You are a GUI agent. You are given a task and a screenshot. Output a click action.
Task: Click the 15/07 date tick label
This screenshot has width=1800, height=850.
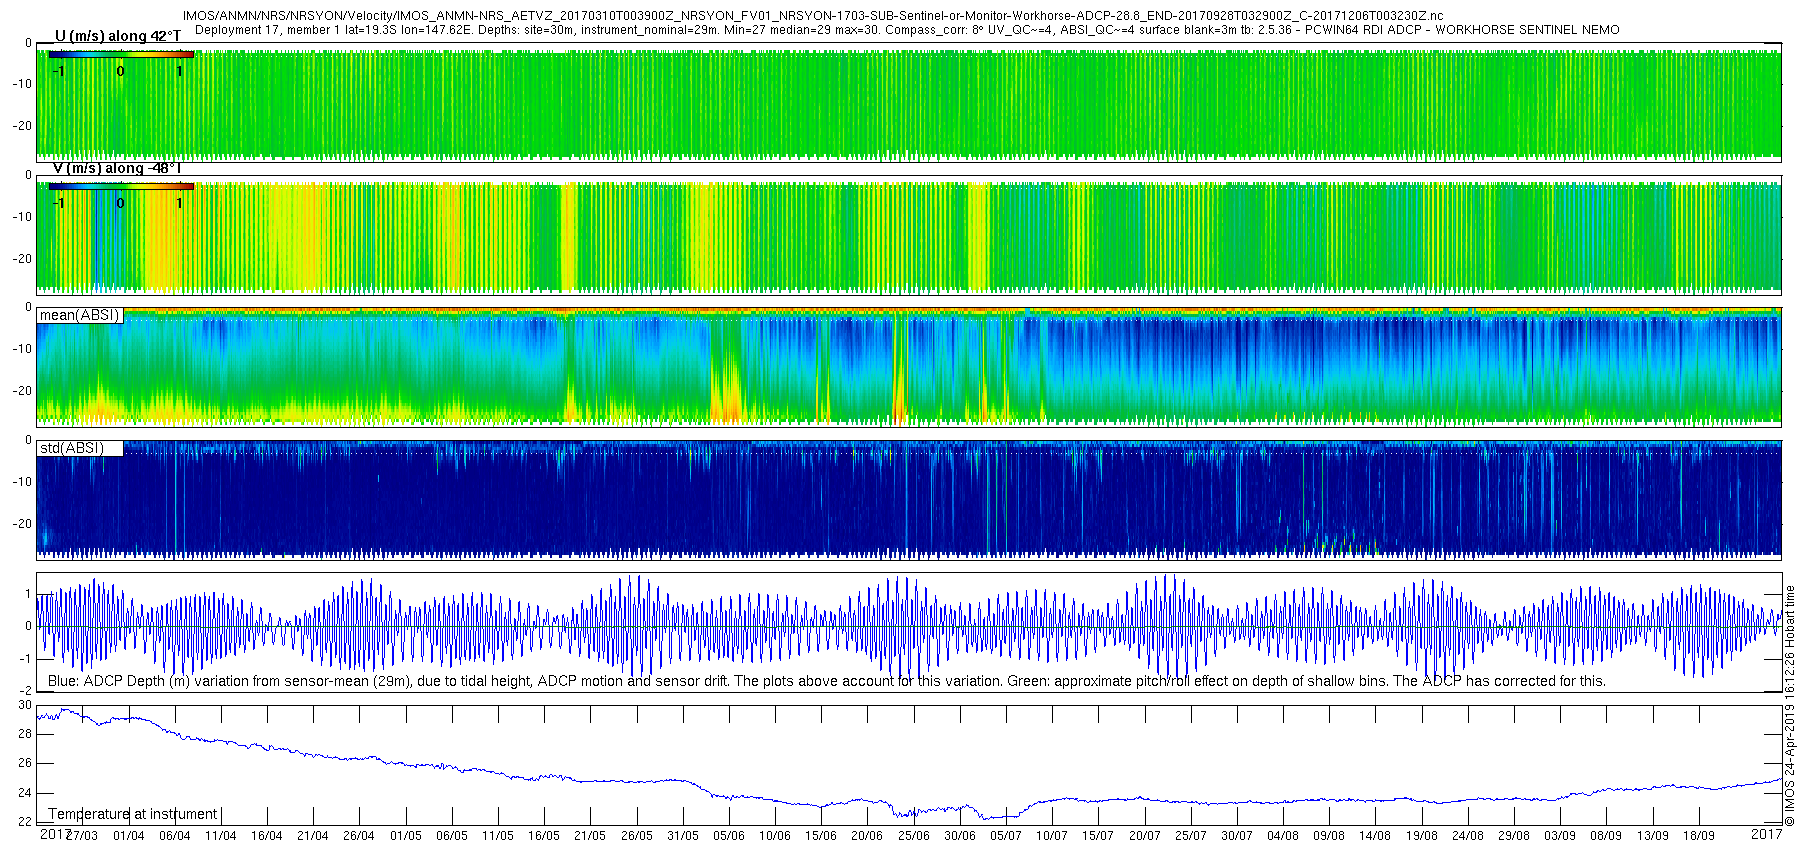pos(1098,836)
